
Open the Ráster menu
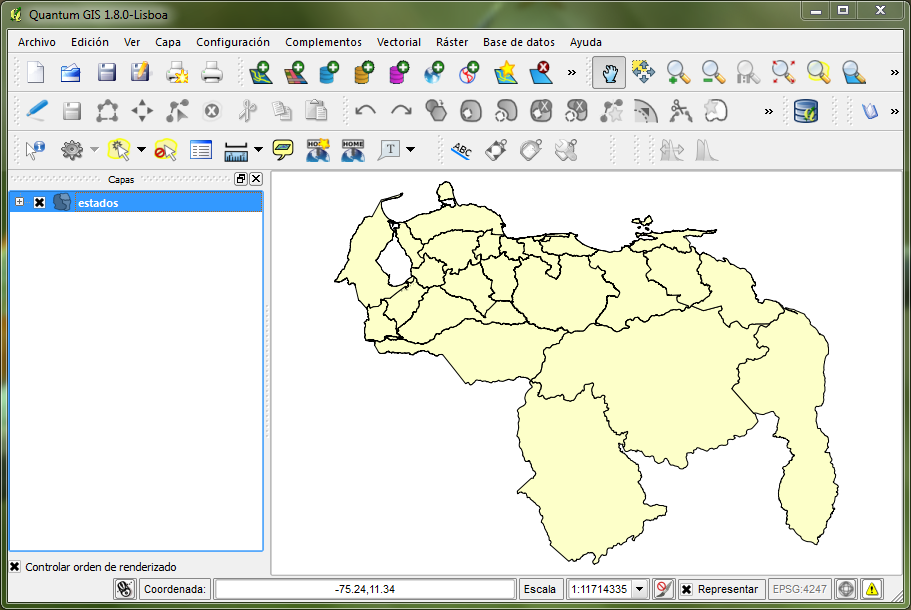coord(452,42)
